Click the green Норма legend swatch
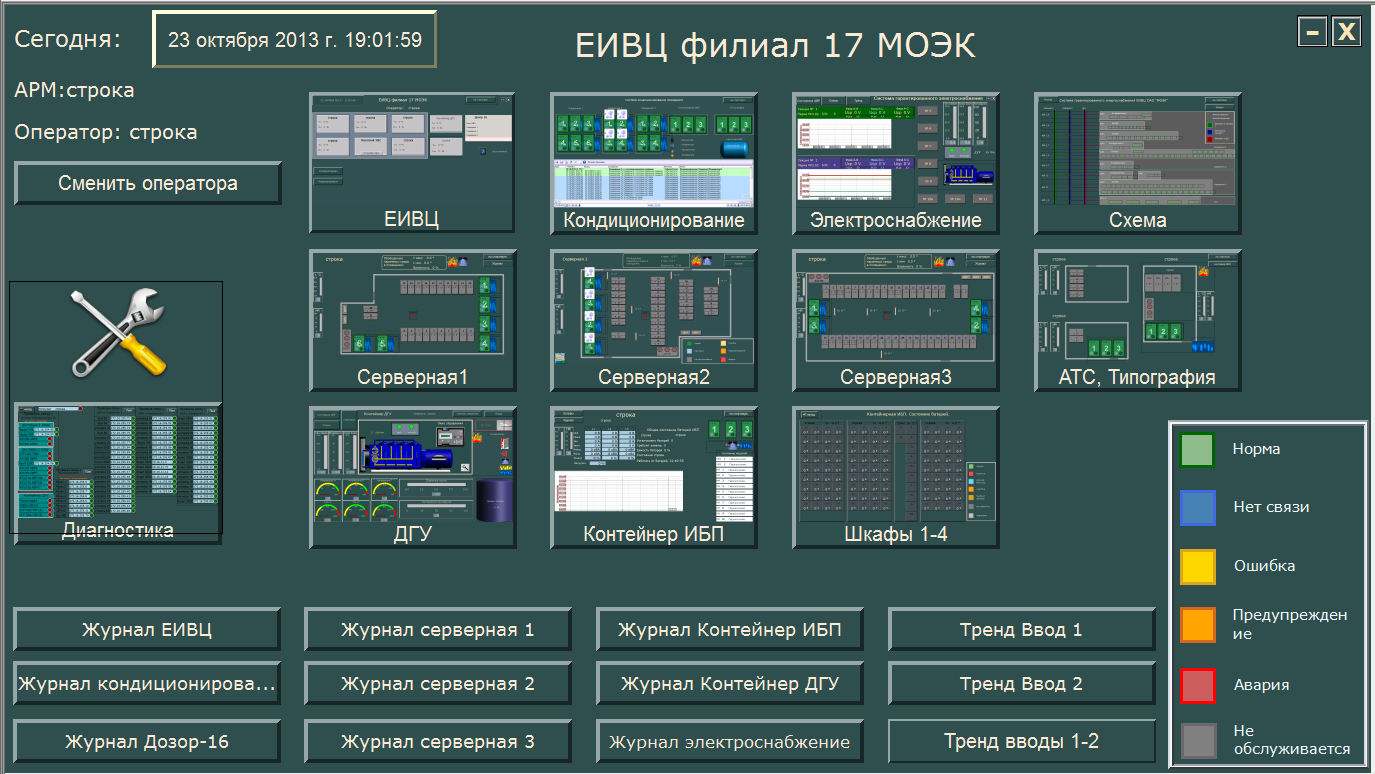1375x774 pixels. coord(1197,450)
